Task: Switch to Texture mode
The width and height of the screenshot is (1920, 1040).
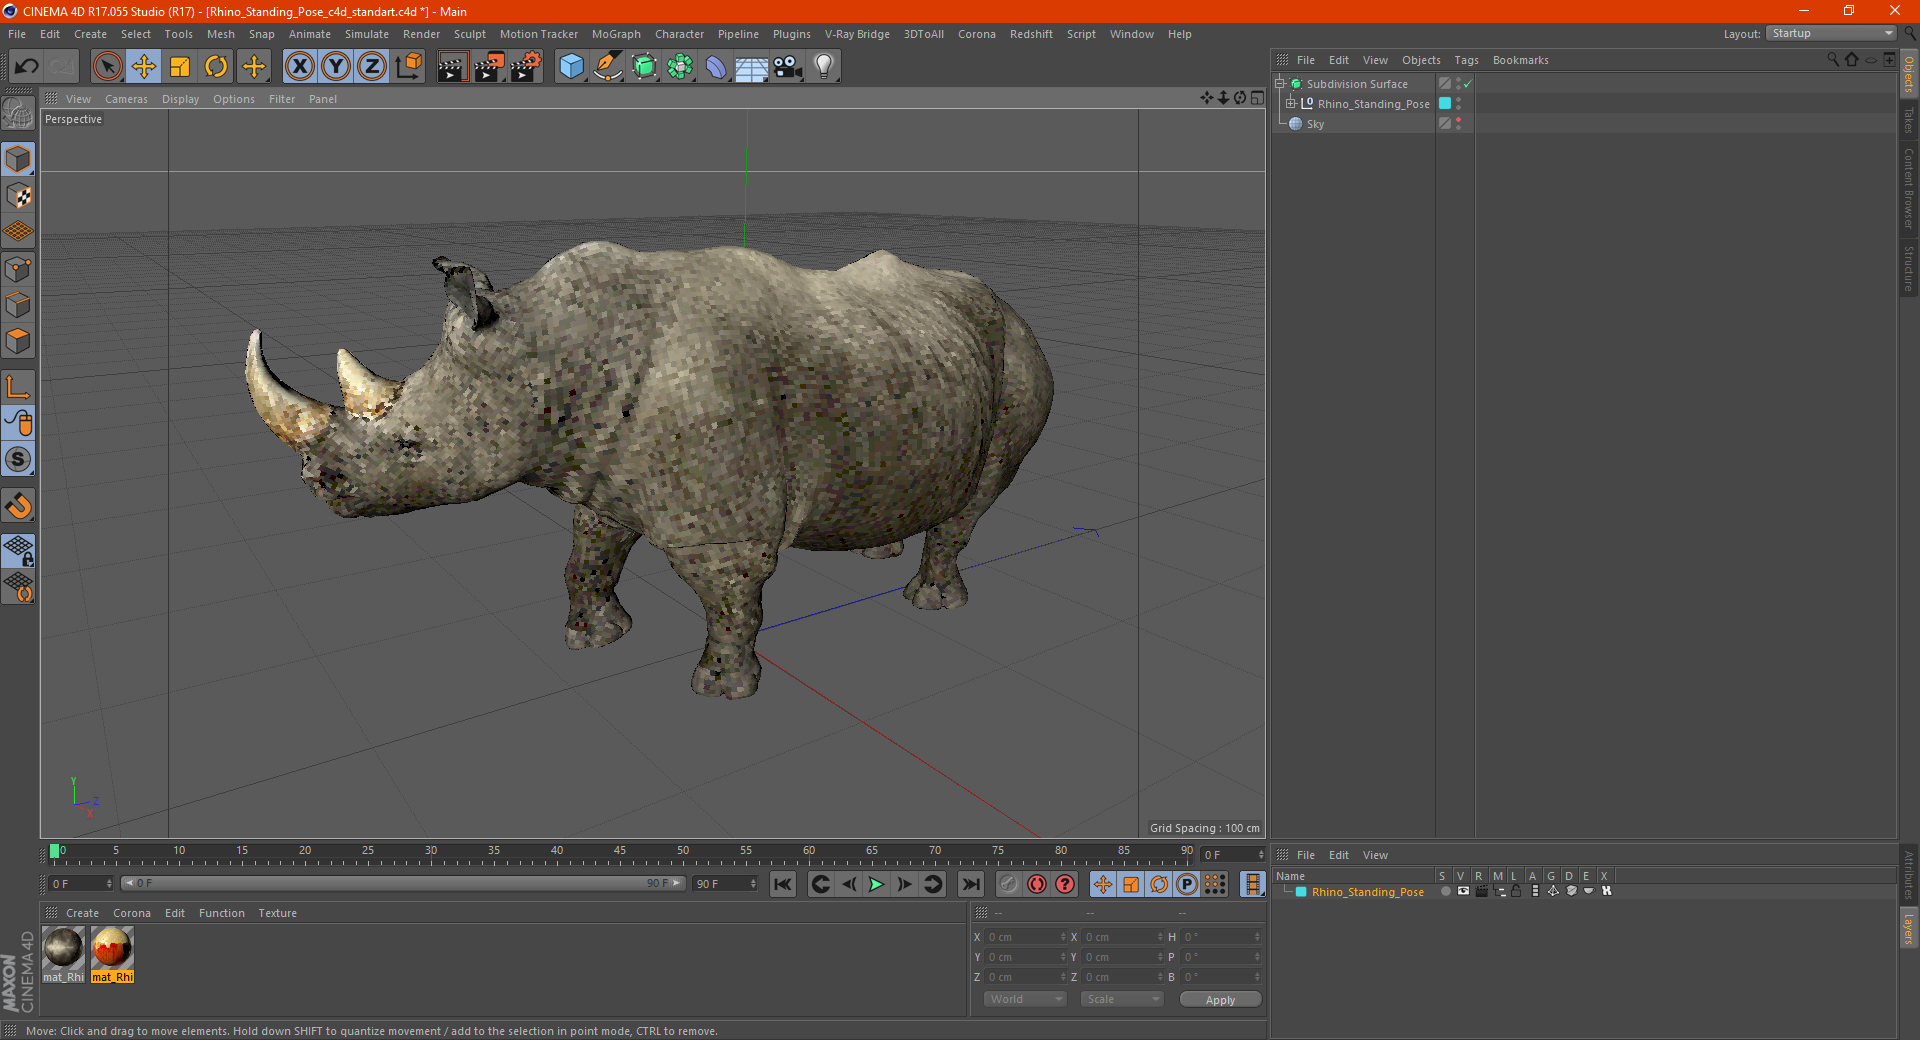Action: (18, 196)
